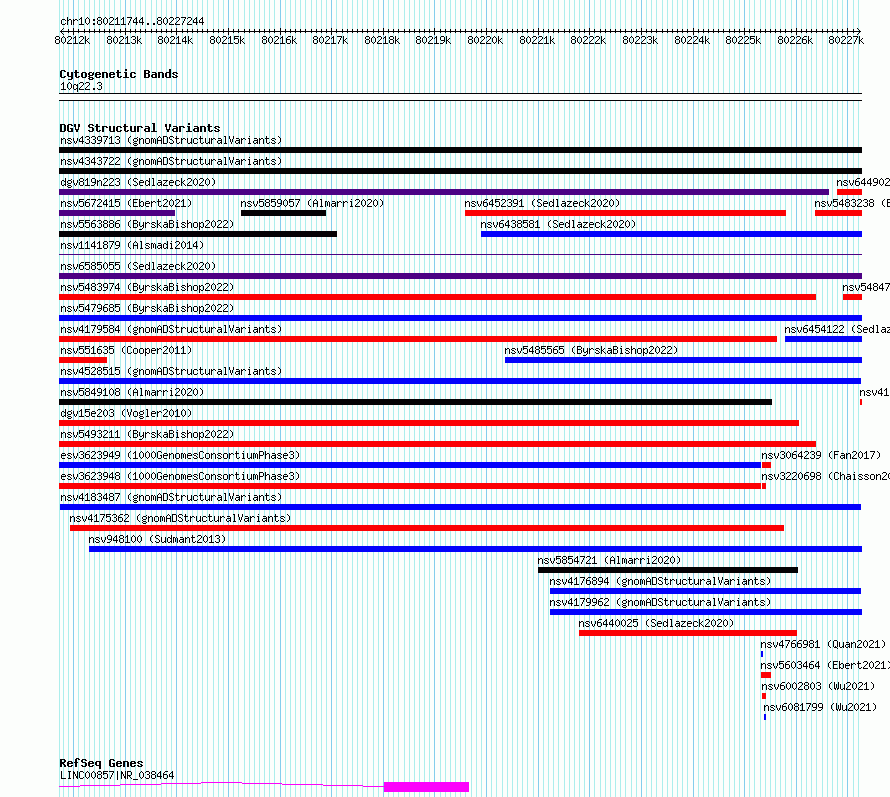890x797 pixels.
Task: Select nsv4179584 gnomAD variant label
Action: (171, 329)
